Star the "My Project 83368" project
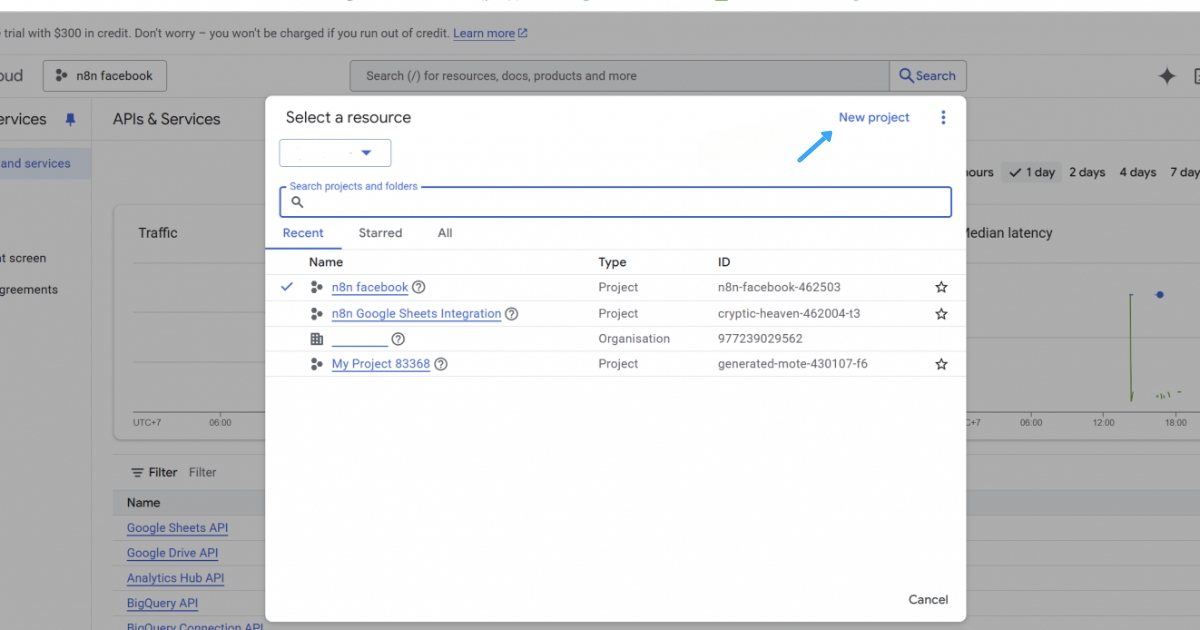Screen dimensions: 1200x630 click(x=940, y=363)
